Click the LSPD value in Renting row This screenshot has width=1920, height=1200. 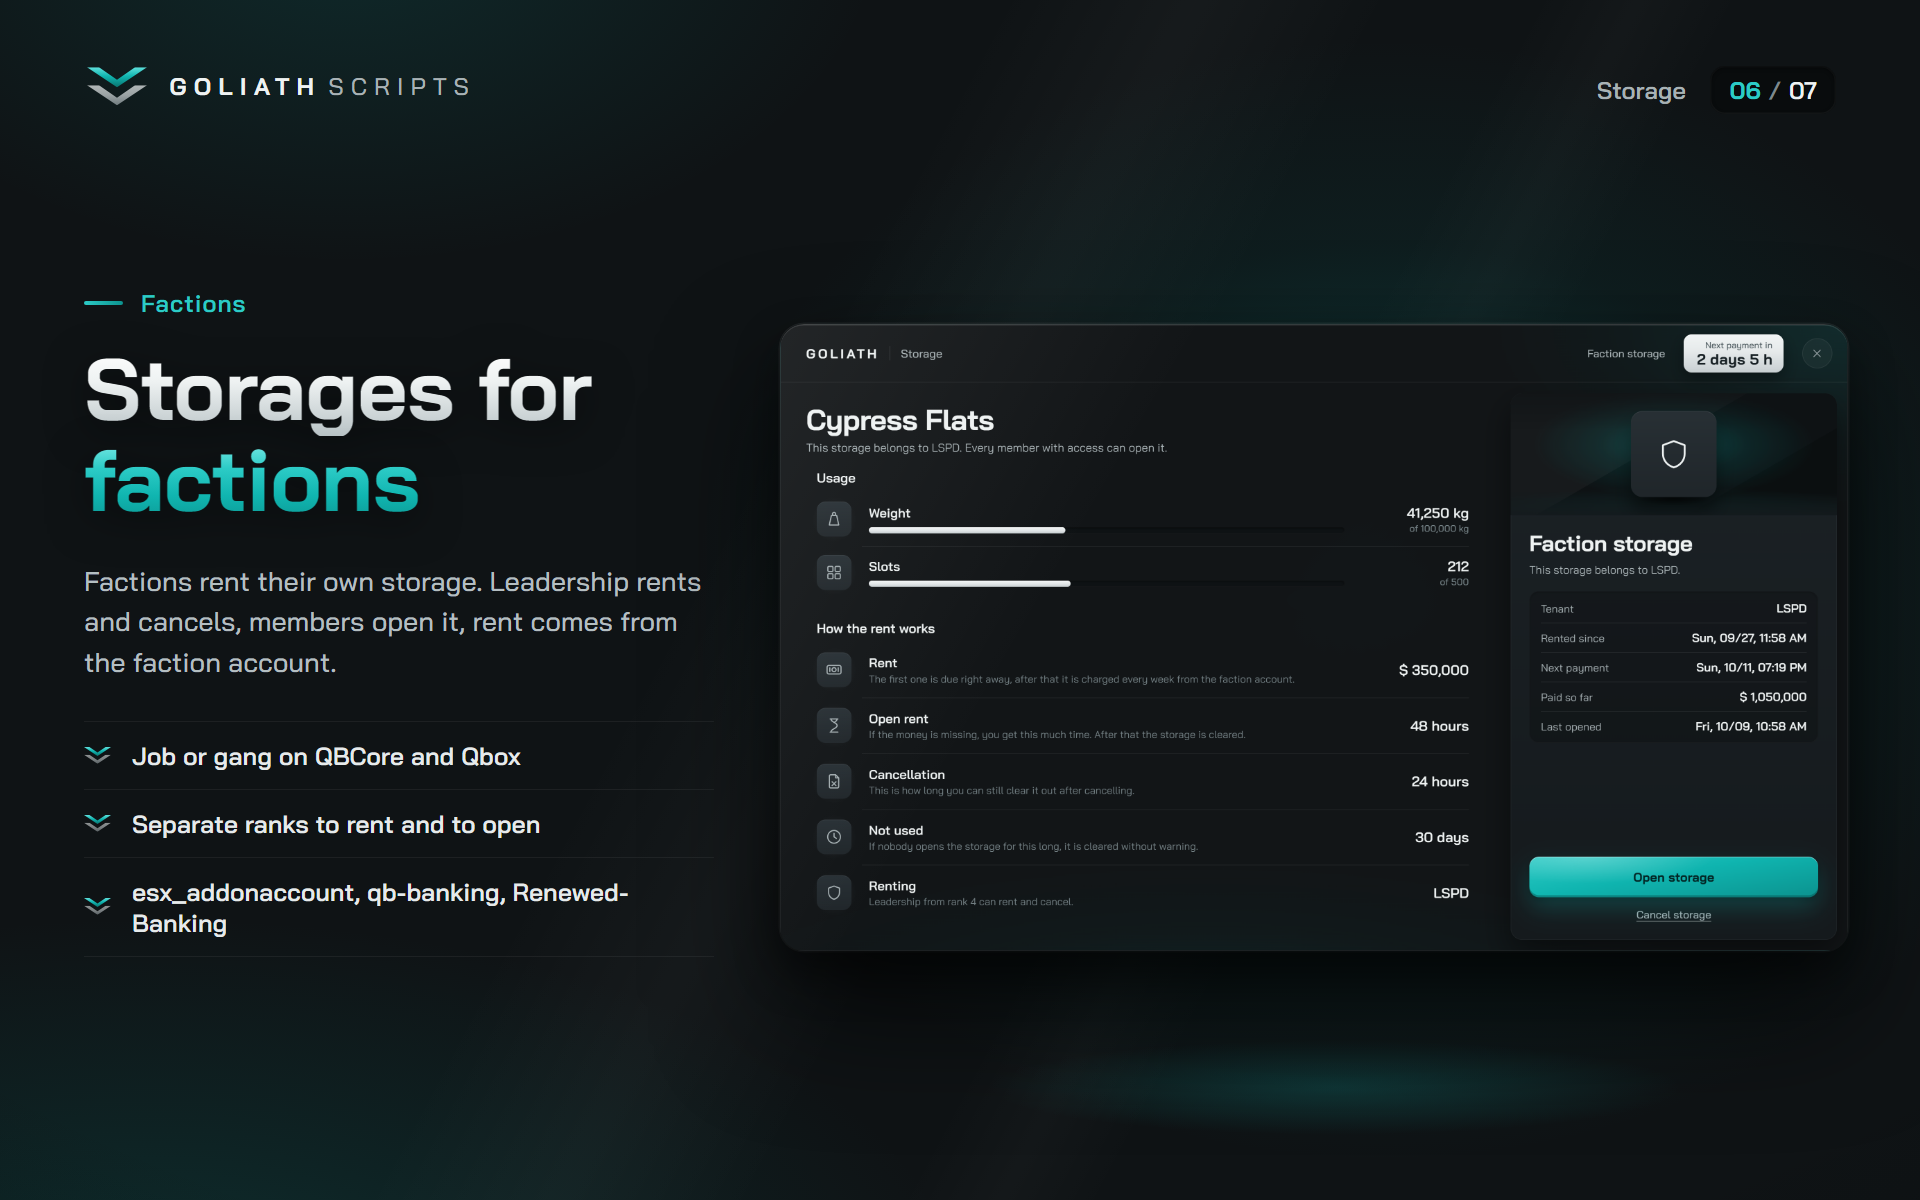1451,893
